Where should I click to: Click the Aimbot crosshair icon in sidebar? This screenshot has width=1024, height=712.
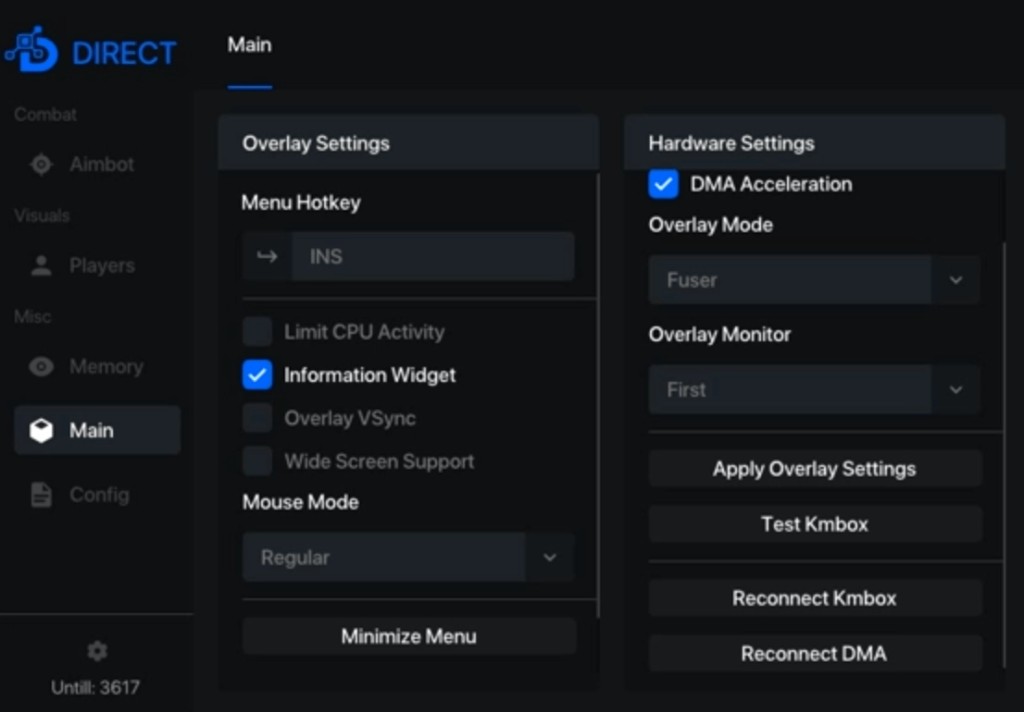coord(41,165)
